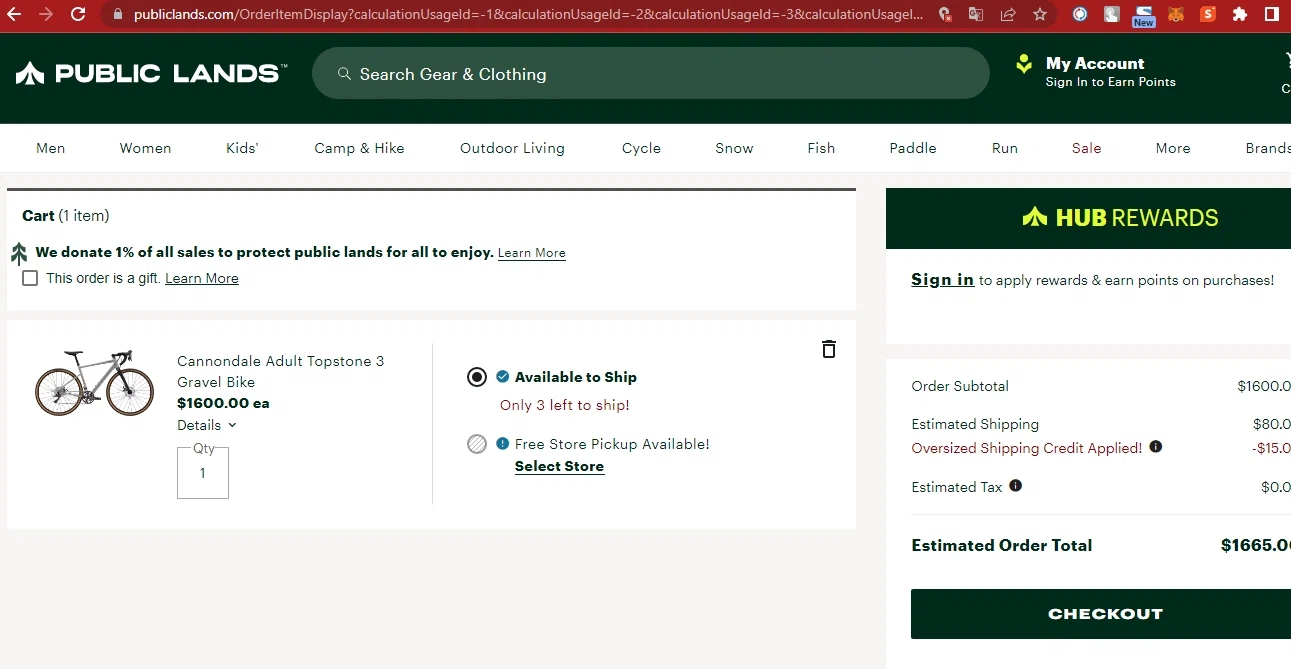Open the Cycle menu
This screenshot has width=1291, height=669.
pos(642,148)
